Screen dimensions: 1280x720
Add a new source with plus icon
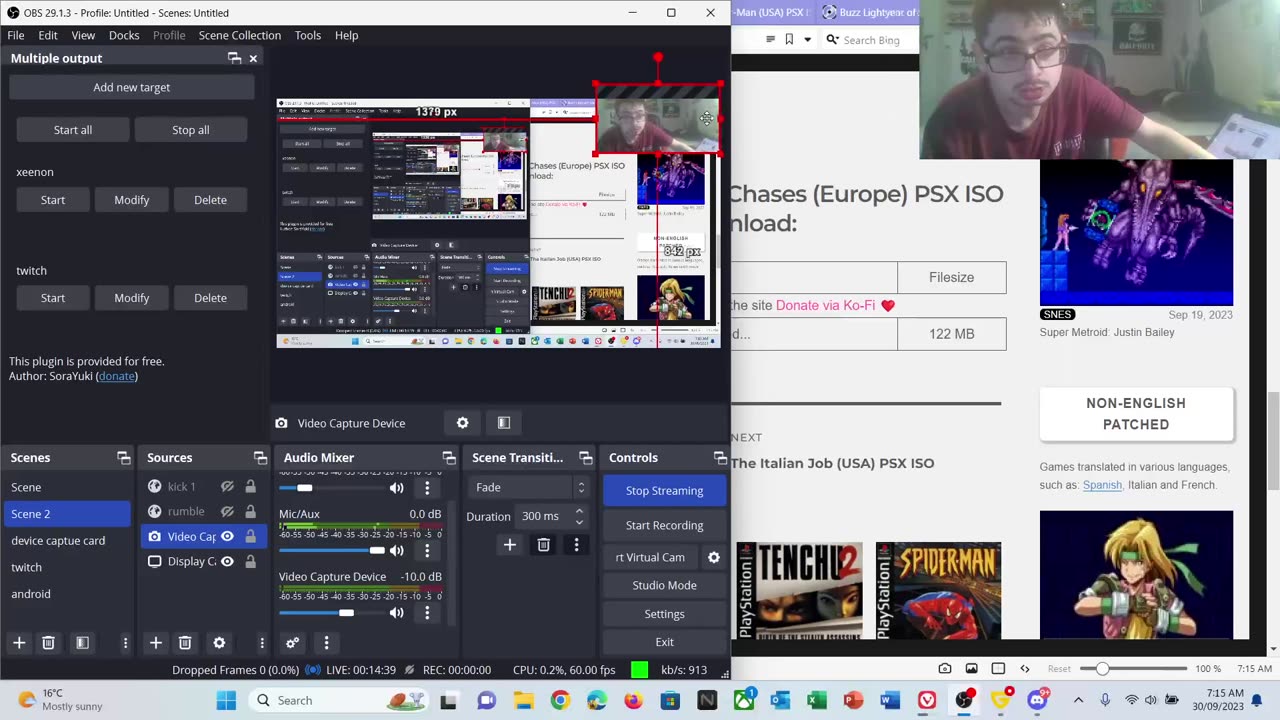[156, 643]
